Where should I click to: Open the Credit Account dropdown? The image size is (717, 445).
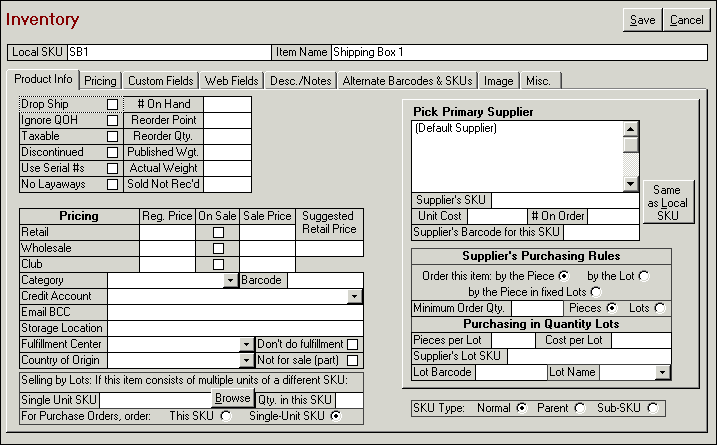click(354, 296)
